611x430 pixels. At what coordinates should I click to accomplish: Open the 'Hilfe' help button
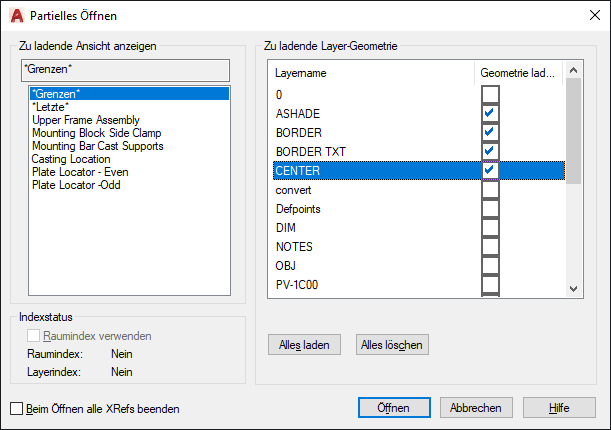coord(559,407)
